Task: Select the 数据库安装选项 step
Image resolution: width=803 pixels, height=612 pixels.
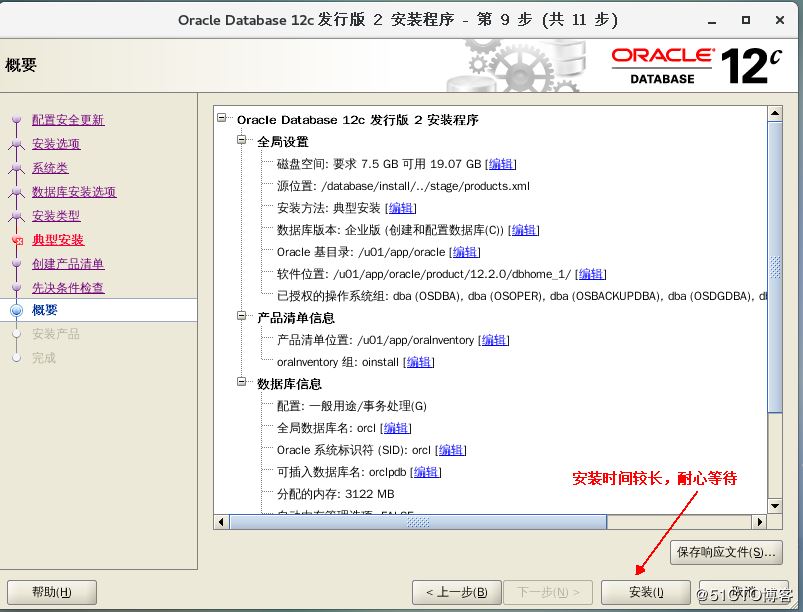Action: pos(74,192)
